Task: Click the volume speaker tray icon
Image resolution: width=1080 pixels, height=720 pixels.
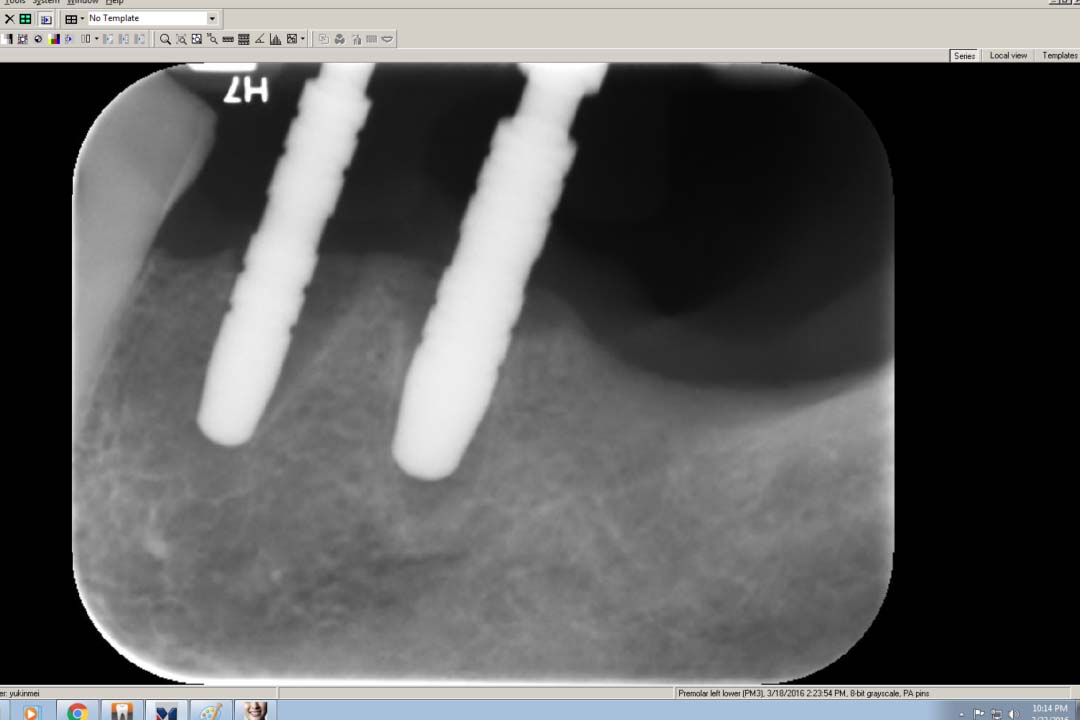Action: [x=1012, y=714]
